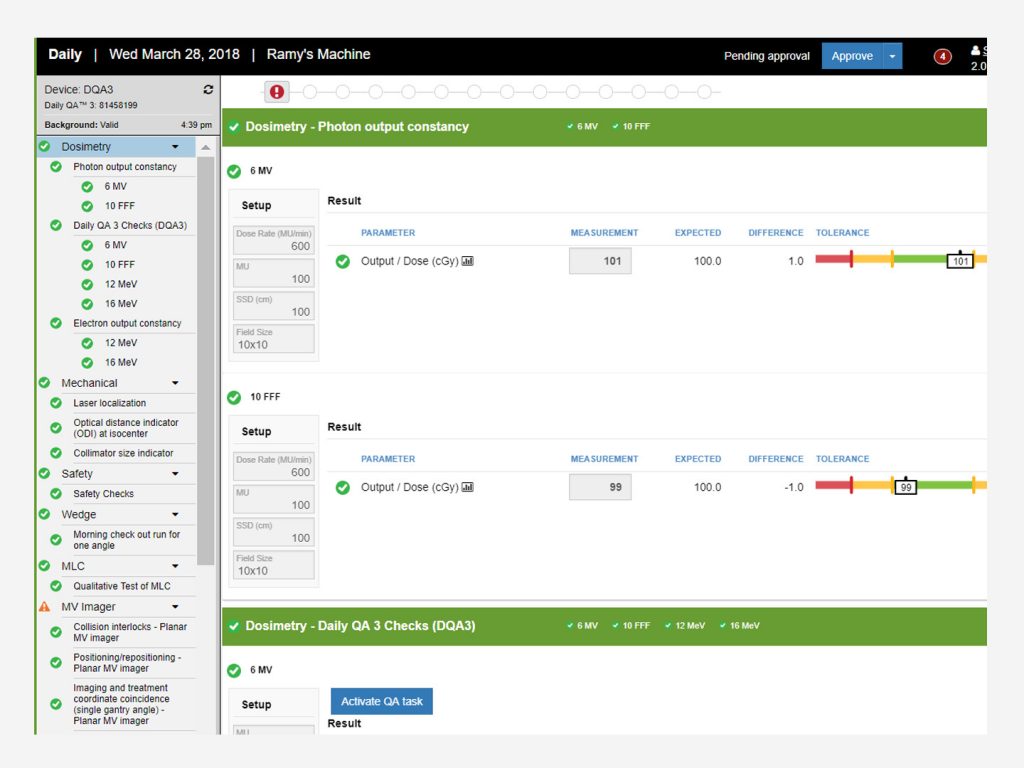Open the red notification badge showing 4
This screenshot has width=1024, height=768.
coord(942,57)
